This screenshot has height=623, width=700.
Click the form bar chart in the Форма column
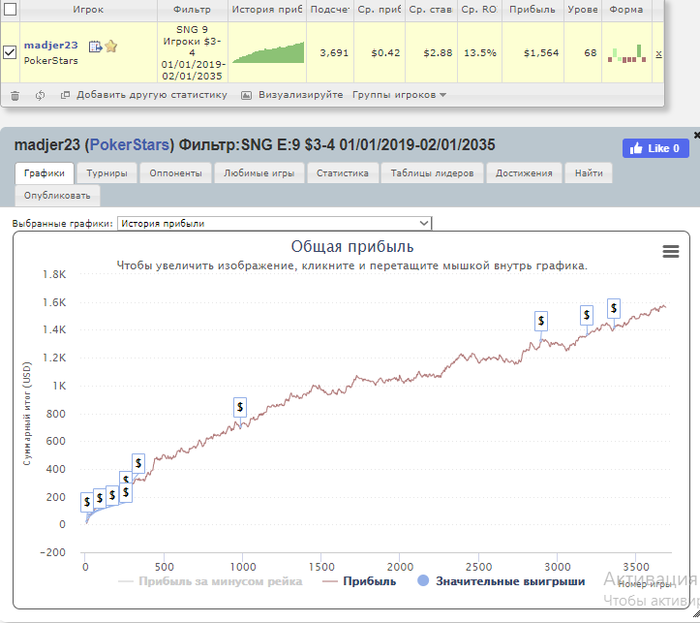click(x=627, y=54)
